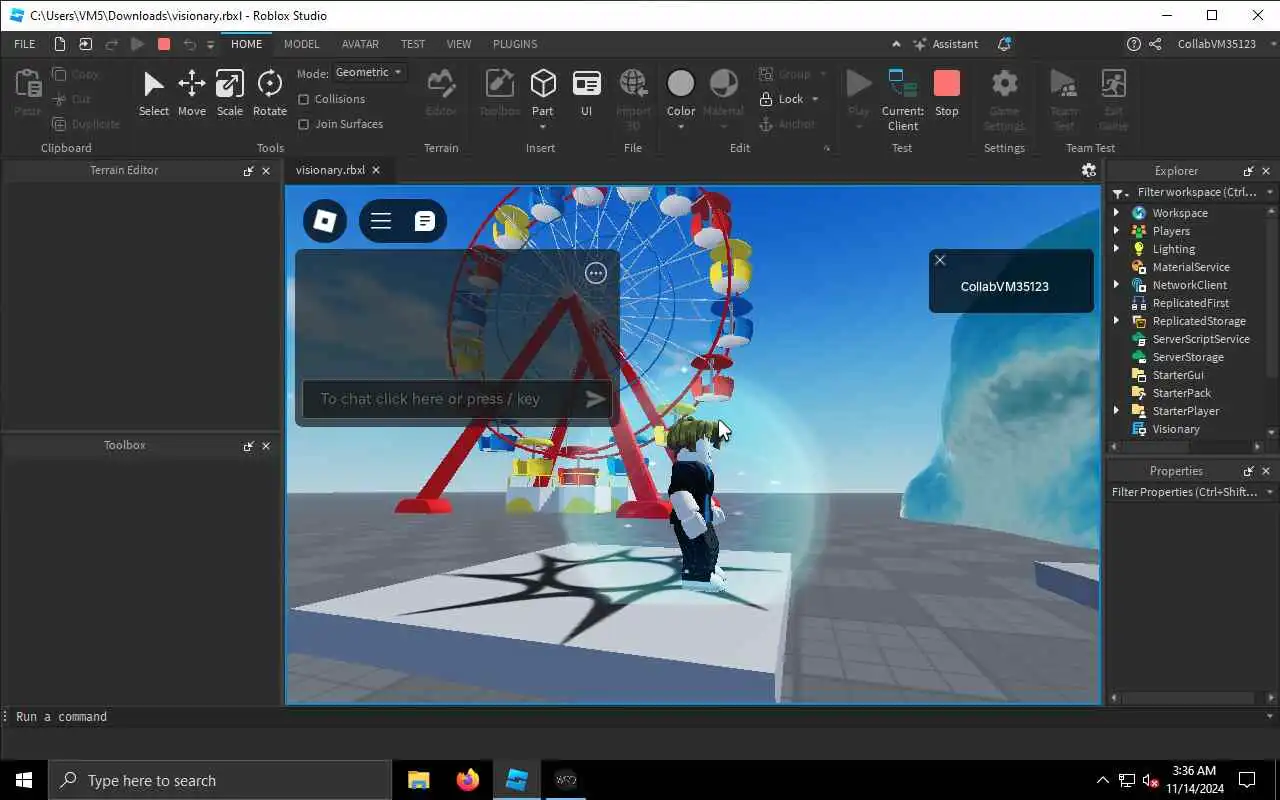Open the Mode Geometric dropdown
The image size is (1280, 800).
369,72
